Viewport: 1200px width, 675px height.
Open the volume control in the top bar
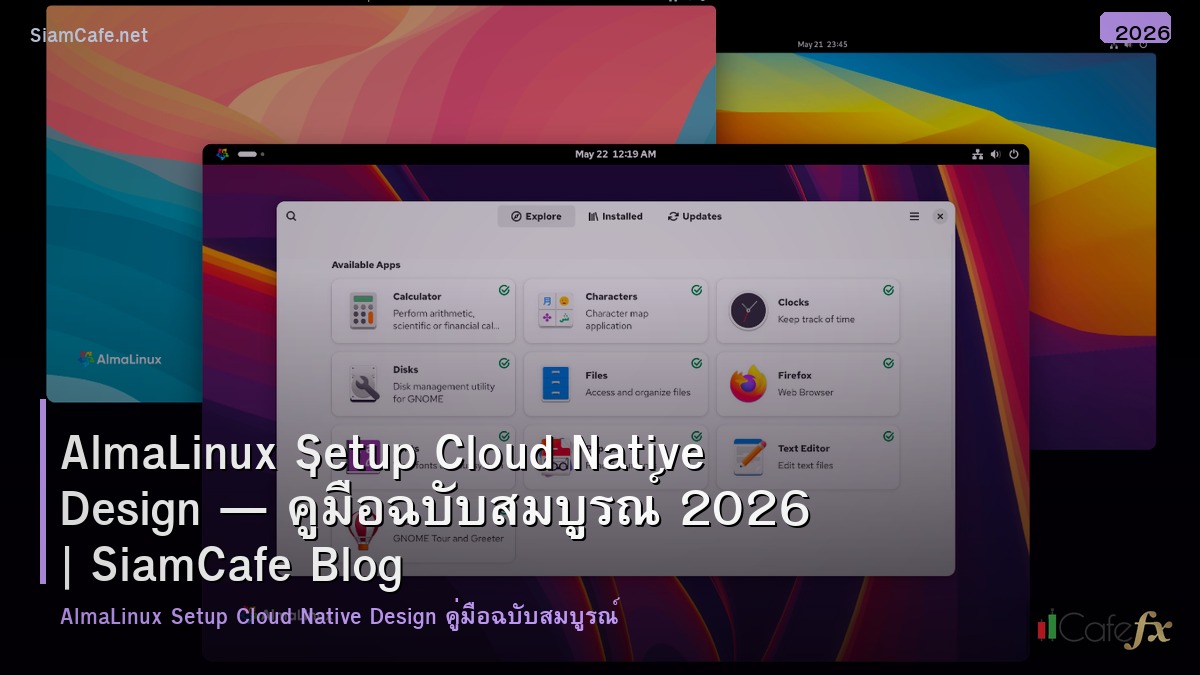tap(995, 154)
